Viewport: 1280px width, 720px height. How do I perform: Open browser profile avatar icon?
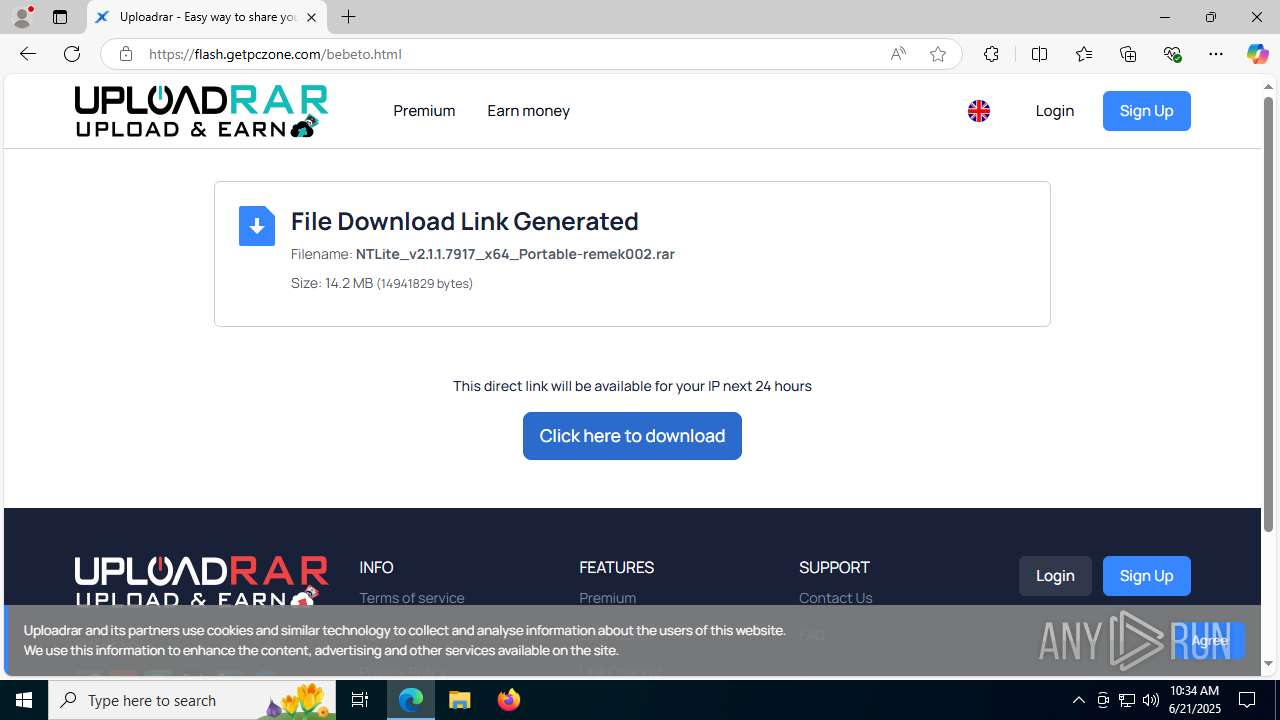click(21, 17)
